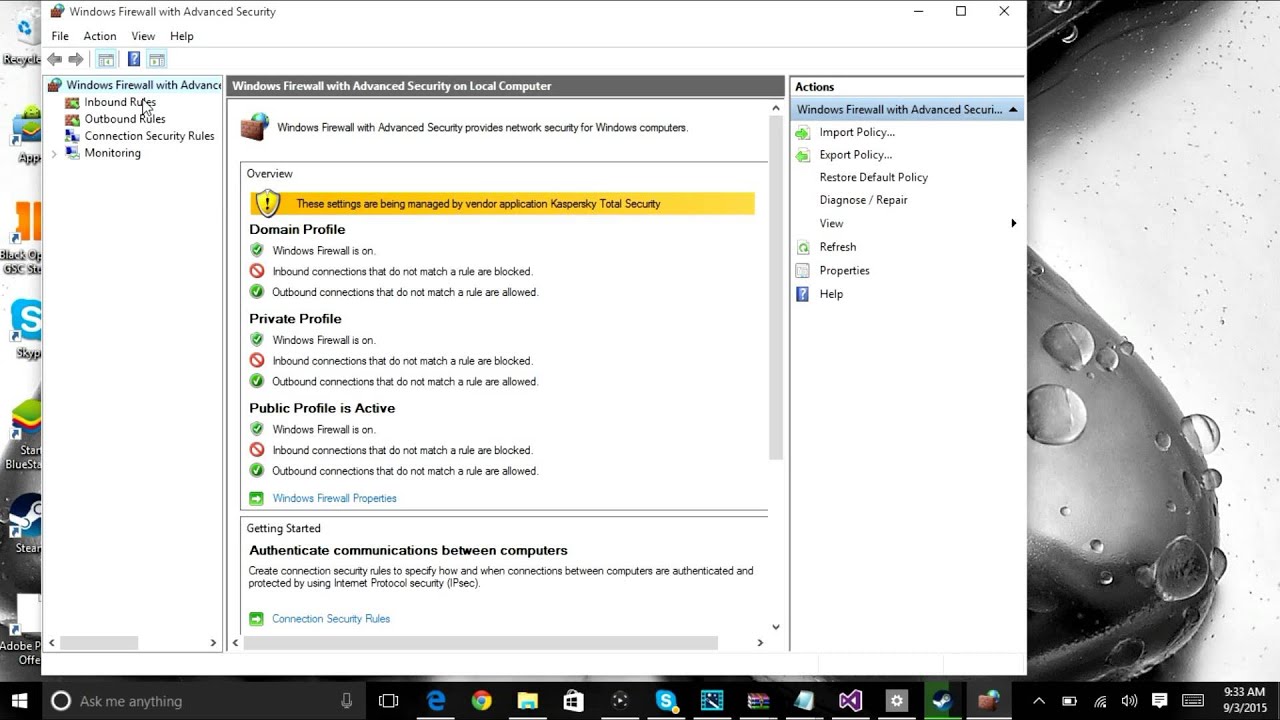Open Visual Studio from the taskbar
Screen dimensions: 1280x720
click(851, 701)
